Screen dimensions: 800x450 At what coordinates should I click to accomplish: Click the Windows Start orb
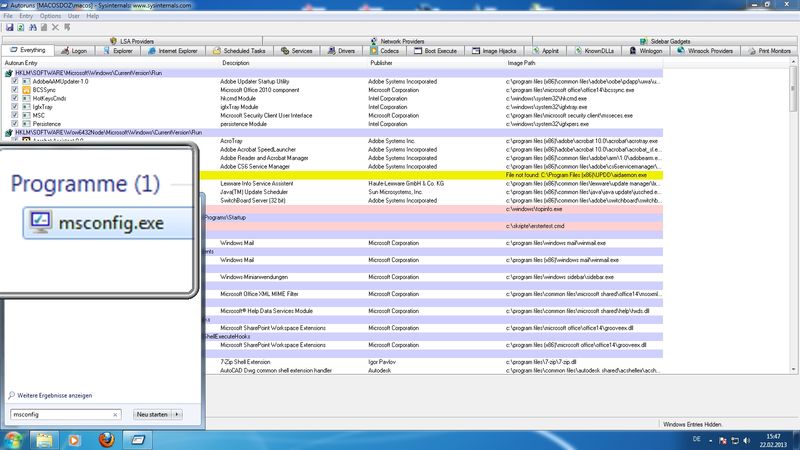coord(14,438)
